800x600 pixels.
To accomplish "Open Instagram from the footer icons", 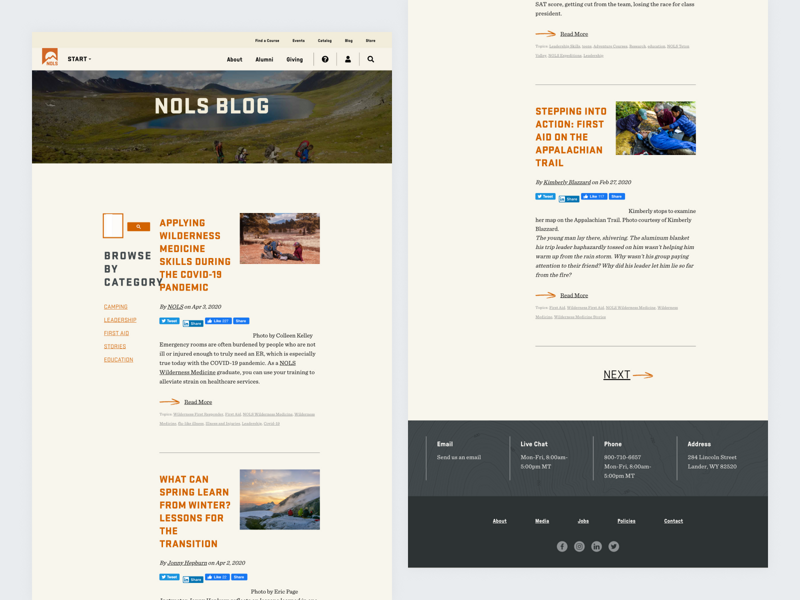I will click(579, 546).
